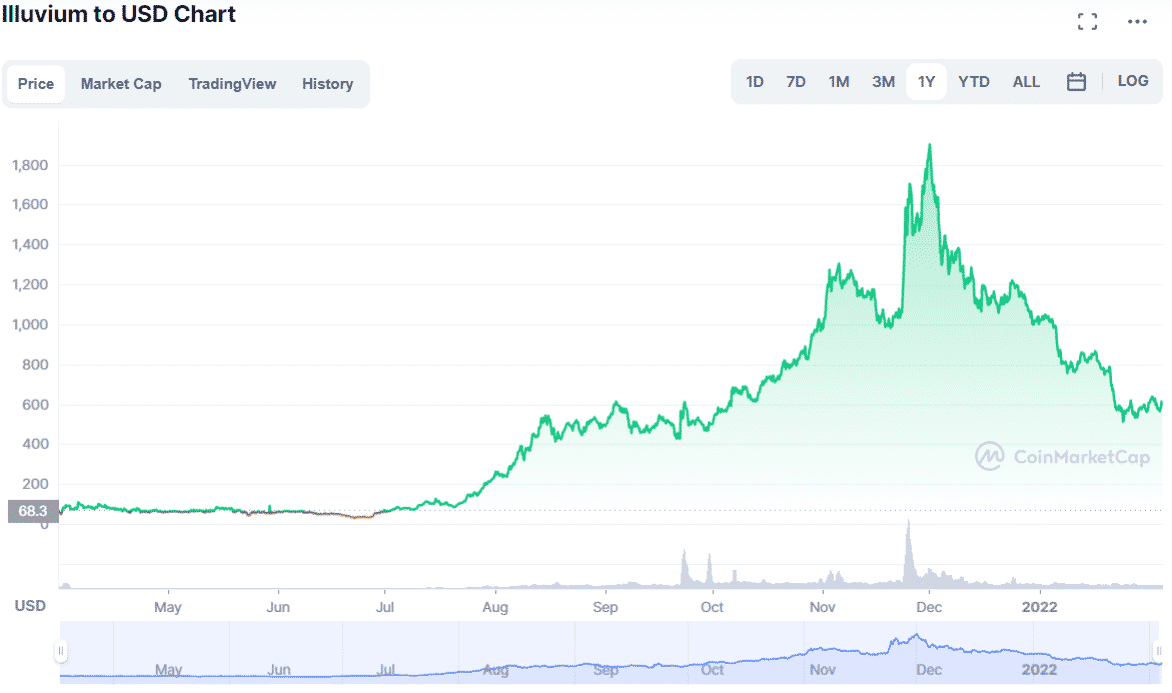Click the 800 y-axis label
This screenshot has height=693, width=1172.
click(x=35, y=364)
